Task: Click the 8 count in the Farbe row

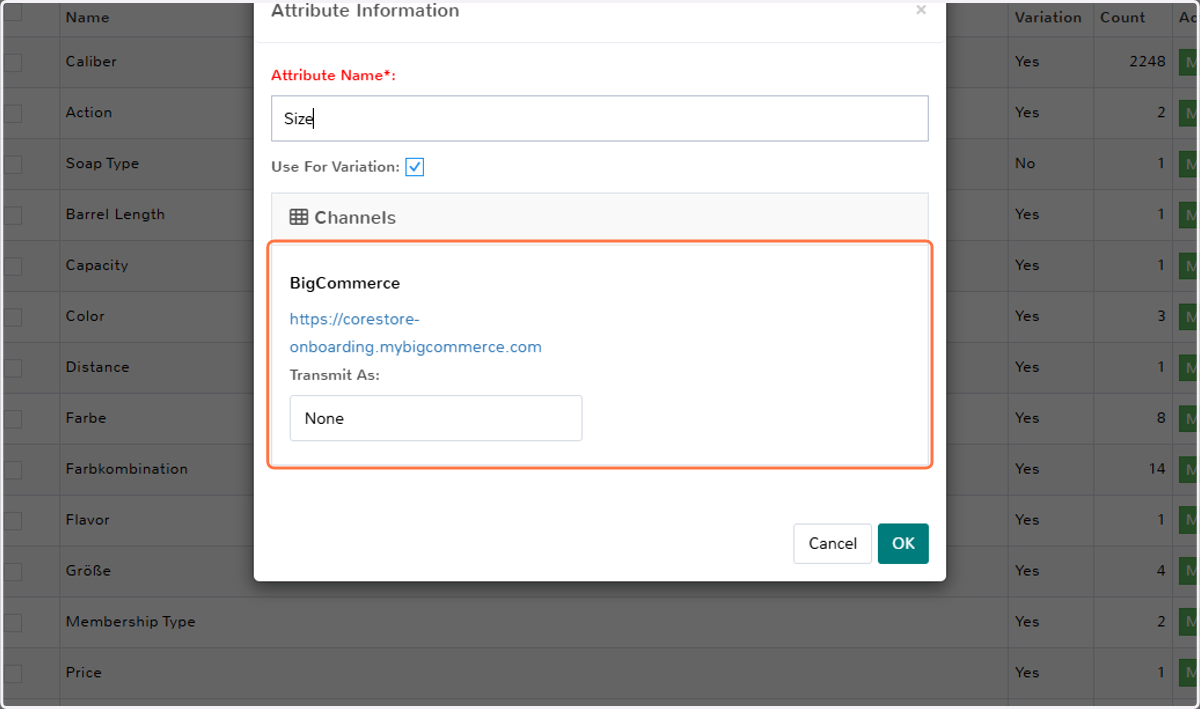Action: (x=1161, y=419)
